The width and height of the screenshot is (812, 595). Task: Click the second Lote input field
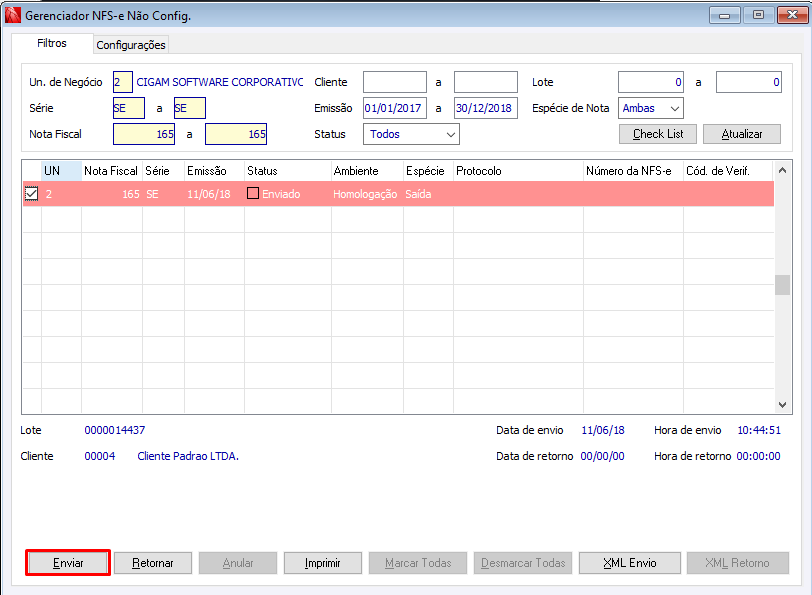(x=749, y=82)
